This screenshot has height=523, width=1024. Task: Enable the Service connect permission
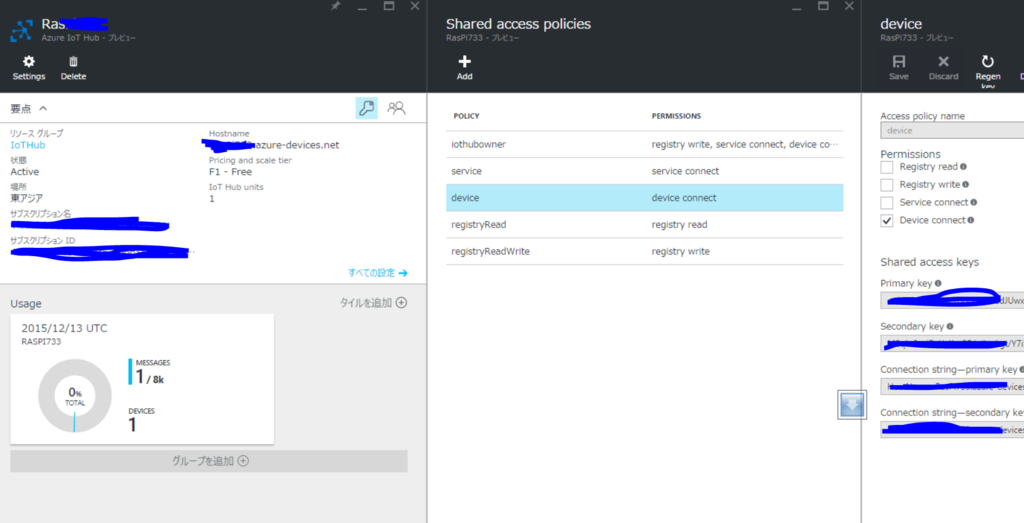[886, 202]
